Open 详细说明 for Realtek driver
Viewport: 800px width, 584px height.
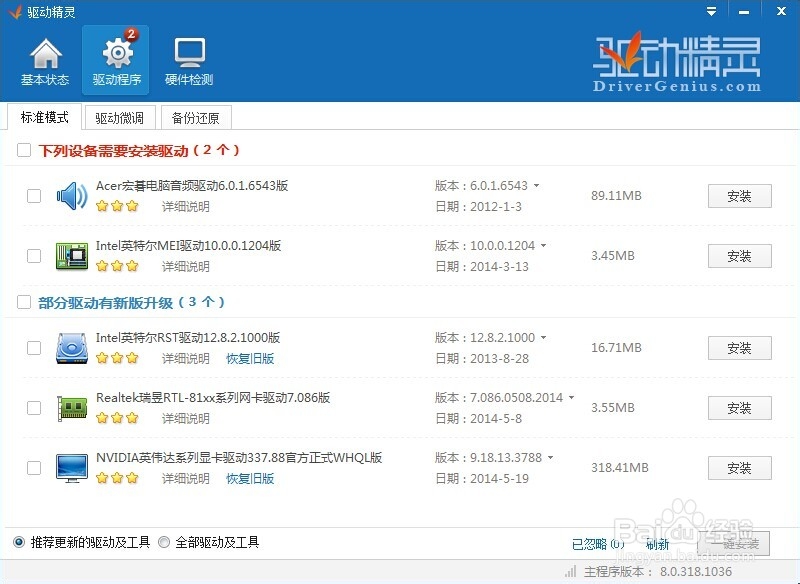pos(186,419)
